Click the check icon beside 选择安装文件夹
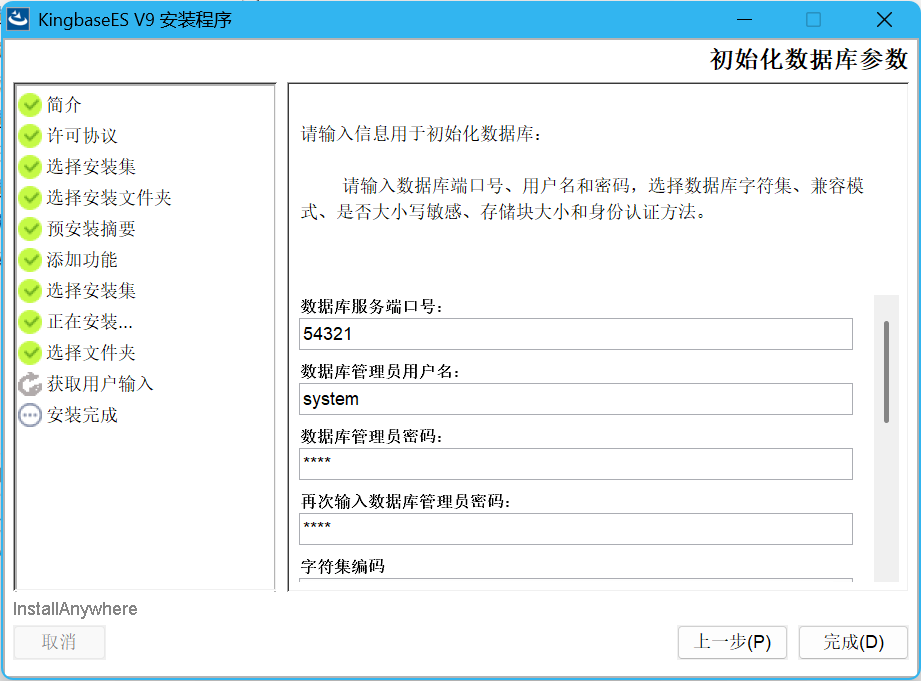 (x=30, y=198)
